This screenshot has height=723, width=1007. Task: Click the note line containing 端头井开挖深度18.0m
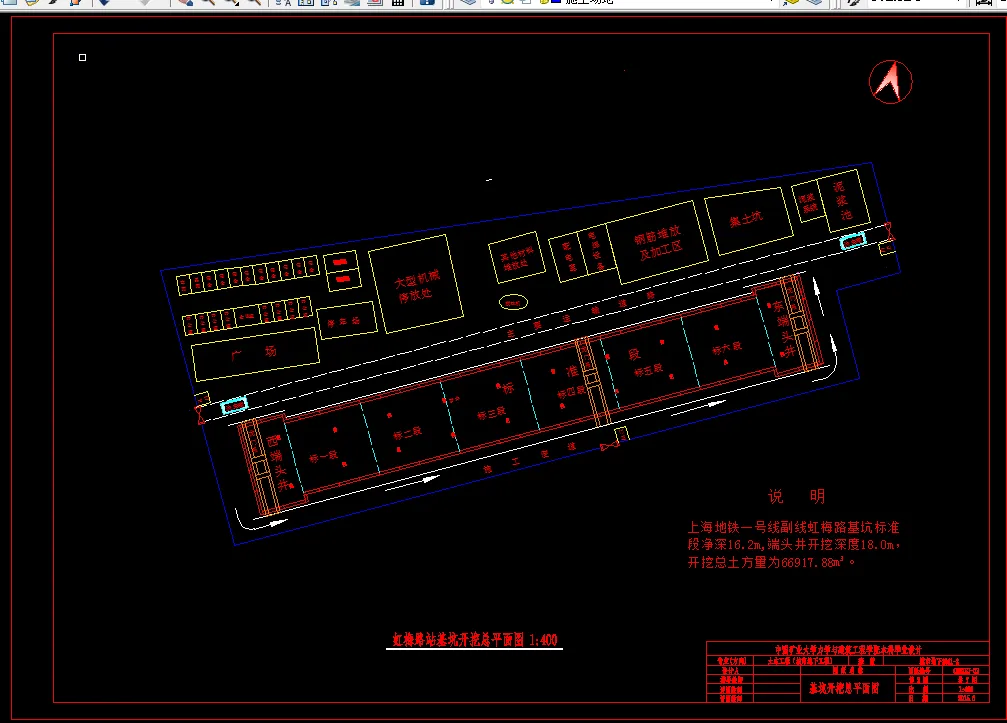pyautogui.click(x=794, y=544)
